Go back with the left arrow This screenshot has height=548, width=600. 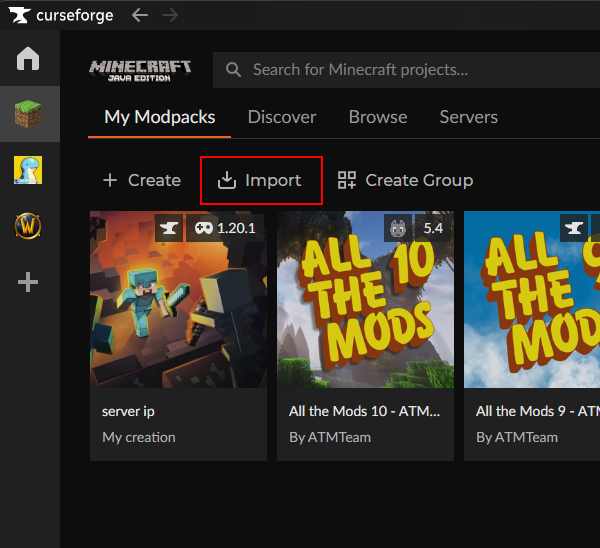140,15
